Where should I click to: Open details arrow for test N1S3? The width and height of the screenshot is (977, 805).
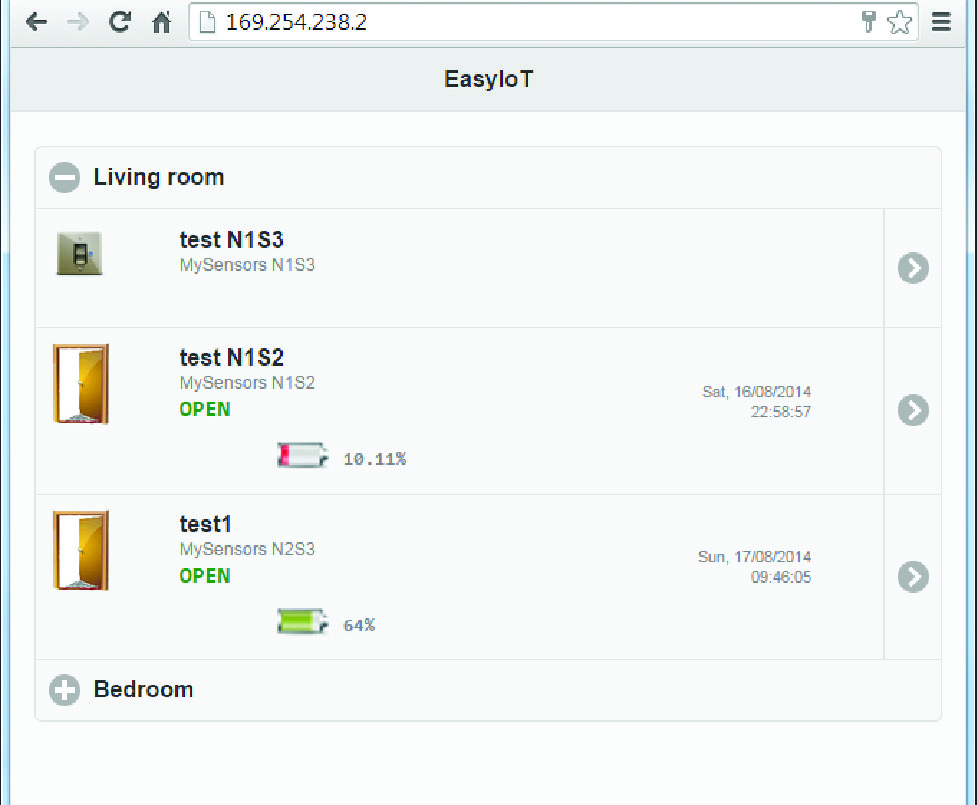coord(913,268)
